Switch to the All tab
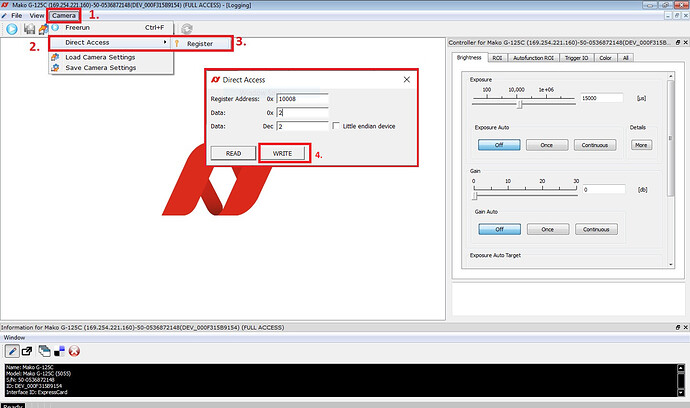The image size is (690, 408). [625, 58]
